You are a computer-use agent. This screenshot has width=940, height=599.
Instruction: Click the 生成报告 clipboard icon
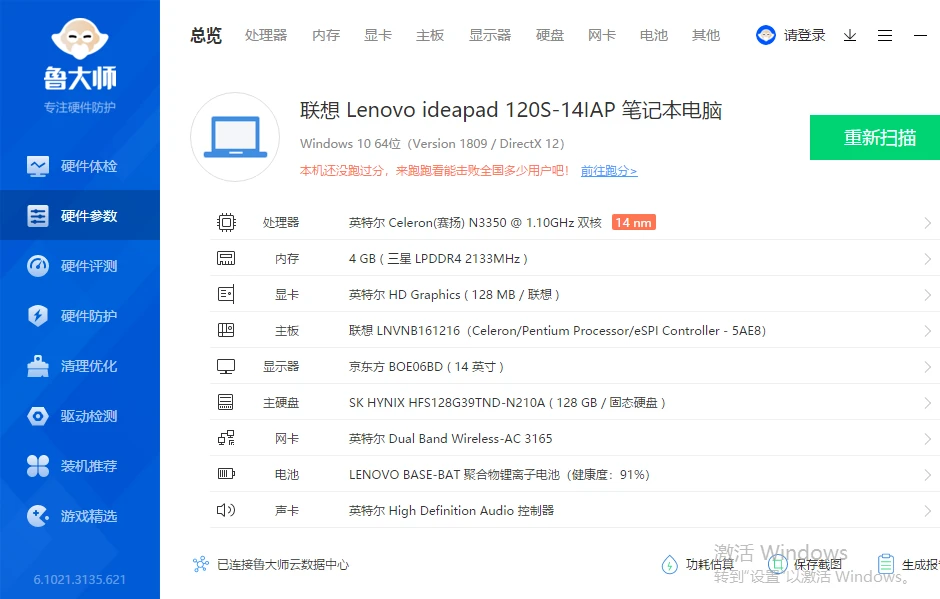coord(885,564)
